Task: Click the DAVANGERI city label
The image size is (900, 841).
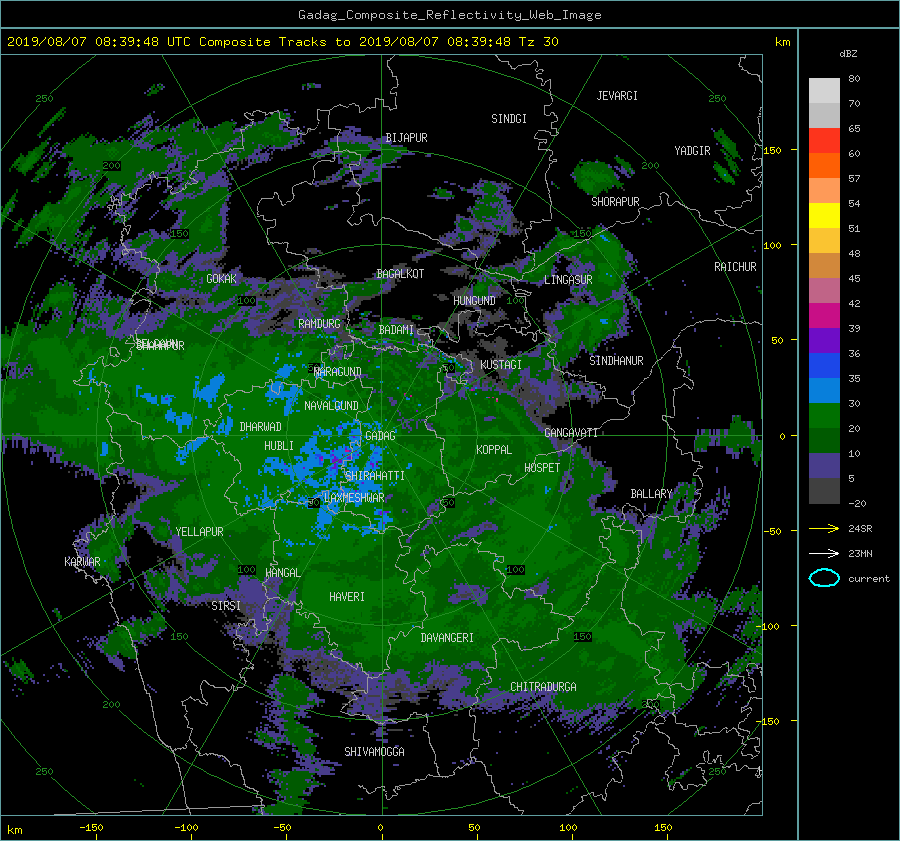Action: [447, 638]
